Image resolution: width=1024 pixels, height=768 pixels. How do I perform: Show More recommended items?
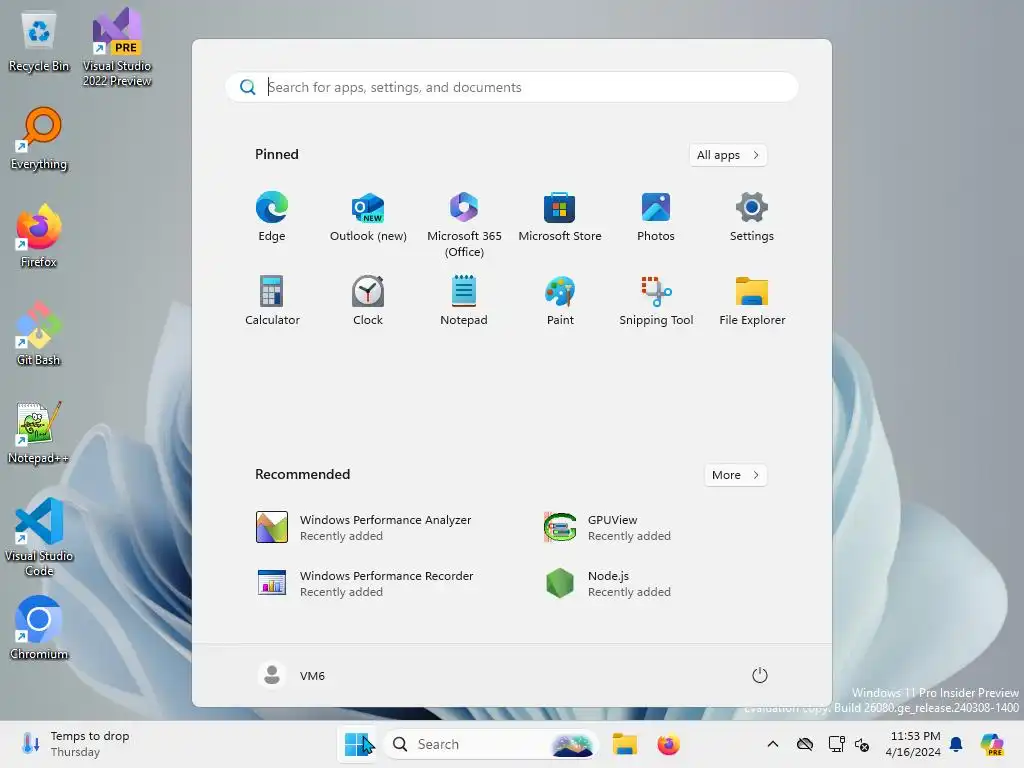(x=735, y=475)
